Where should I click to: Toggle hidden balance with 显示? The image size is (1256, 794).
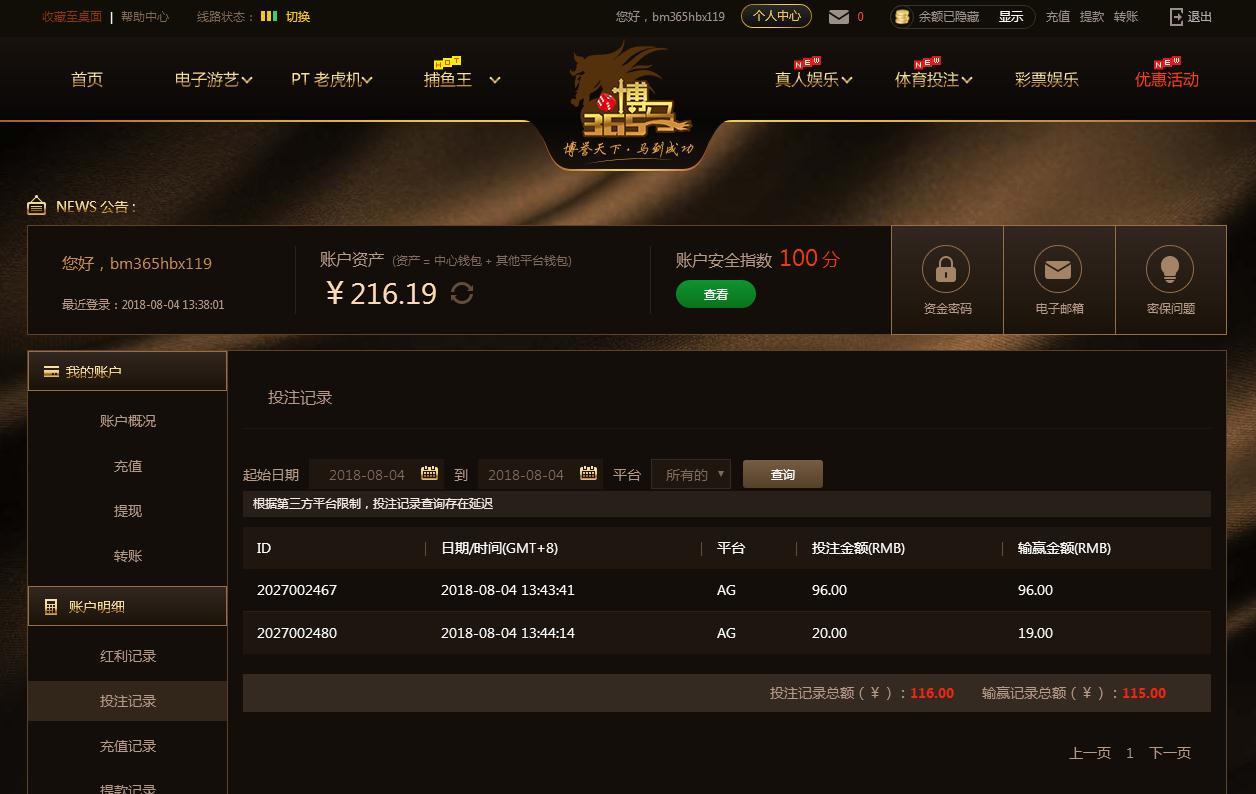tap(1010, 17)
